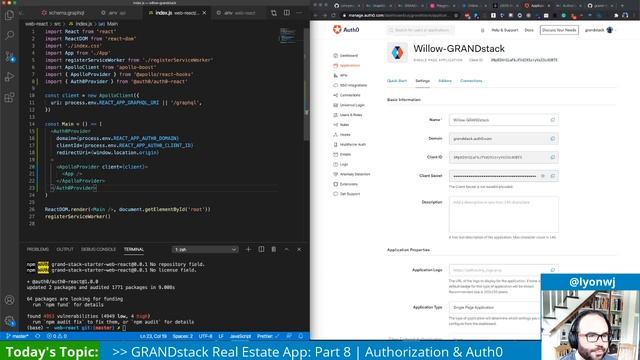Change encoding via 'UTF-8' status item
The image size is (640, 360).
click(x=205, y=336)
